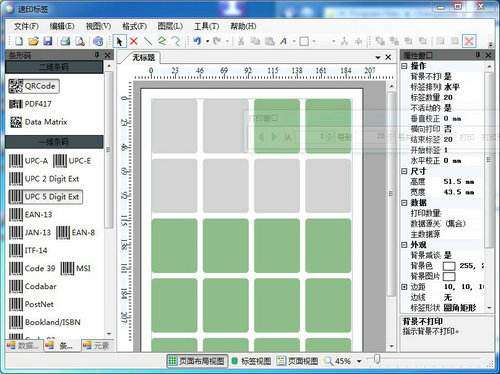Toggle page view mode in status bar
The height and width of the screenshot is (374, 500).
(298, 361)
